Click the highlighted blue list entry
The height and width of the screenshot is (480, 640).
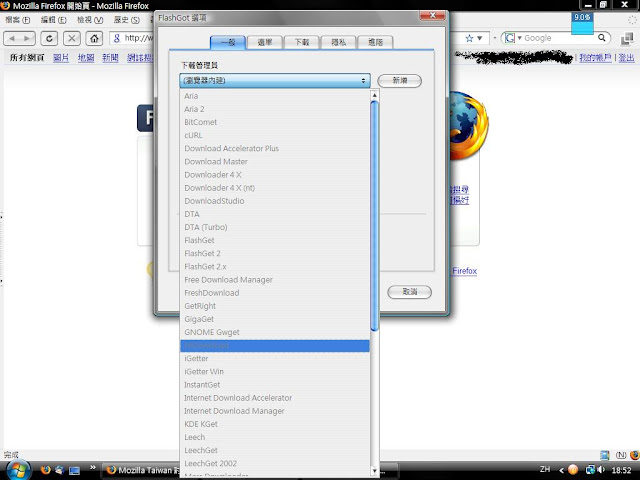pos(275,345)
